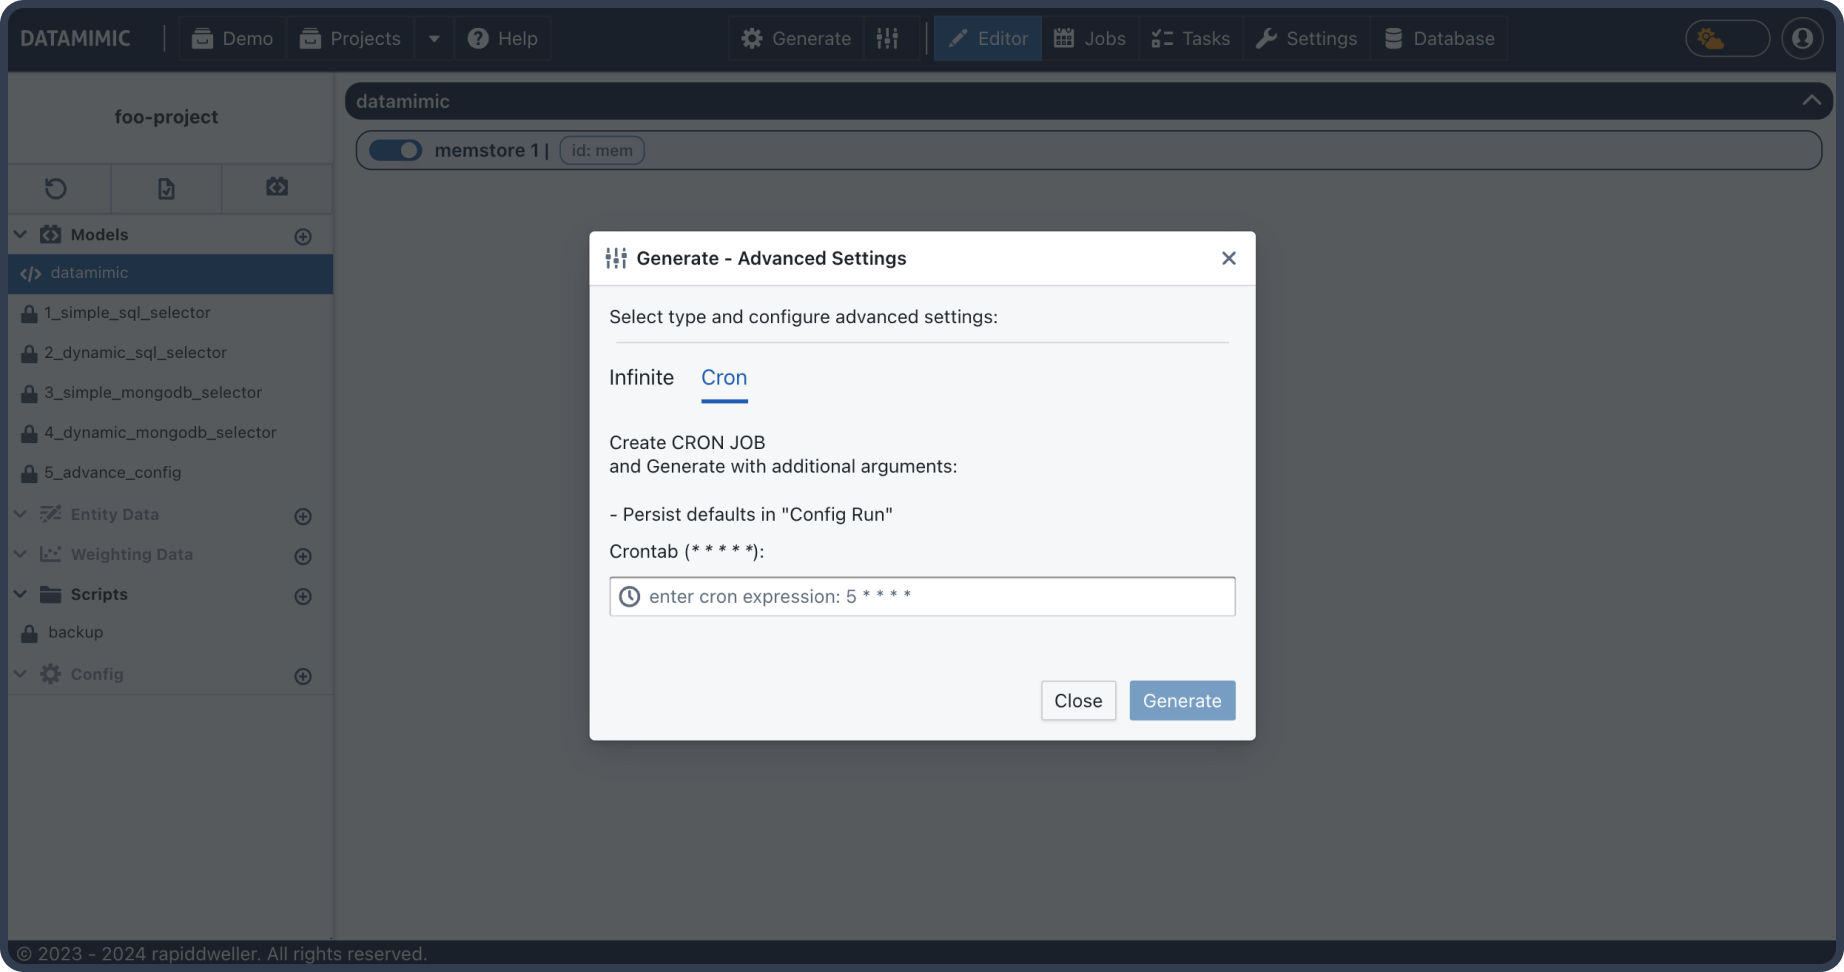1844x972 pixels.
Task: Add new Entity Data with plus icon
Action: pos(303,516)
